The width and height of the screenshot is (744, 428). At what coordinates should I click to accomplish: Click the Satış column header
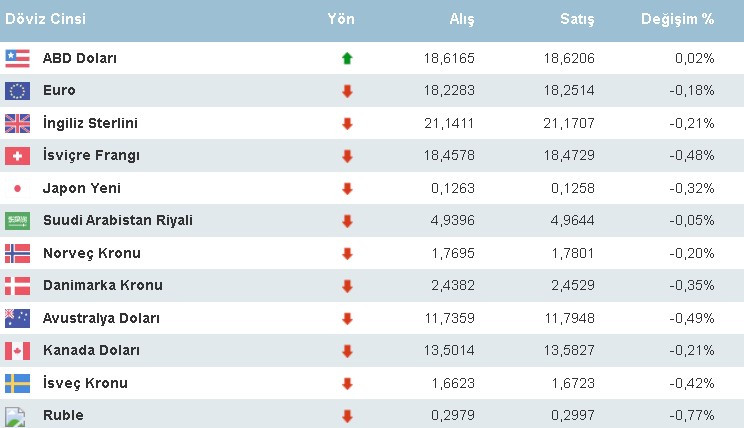(578, 19)
